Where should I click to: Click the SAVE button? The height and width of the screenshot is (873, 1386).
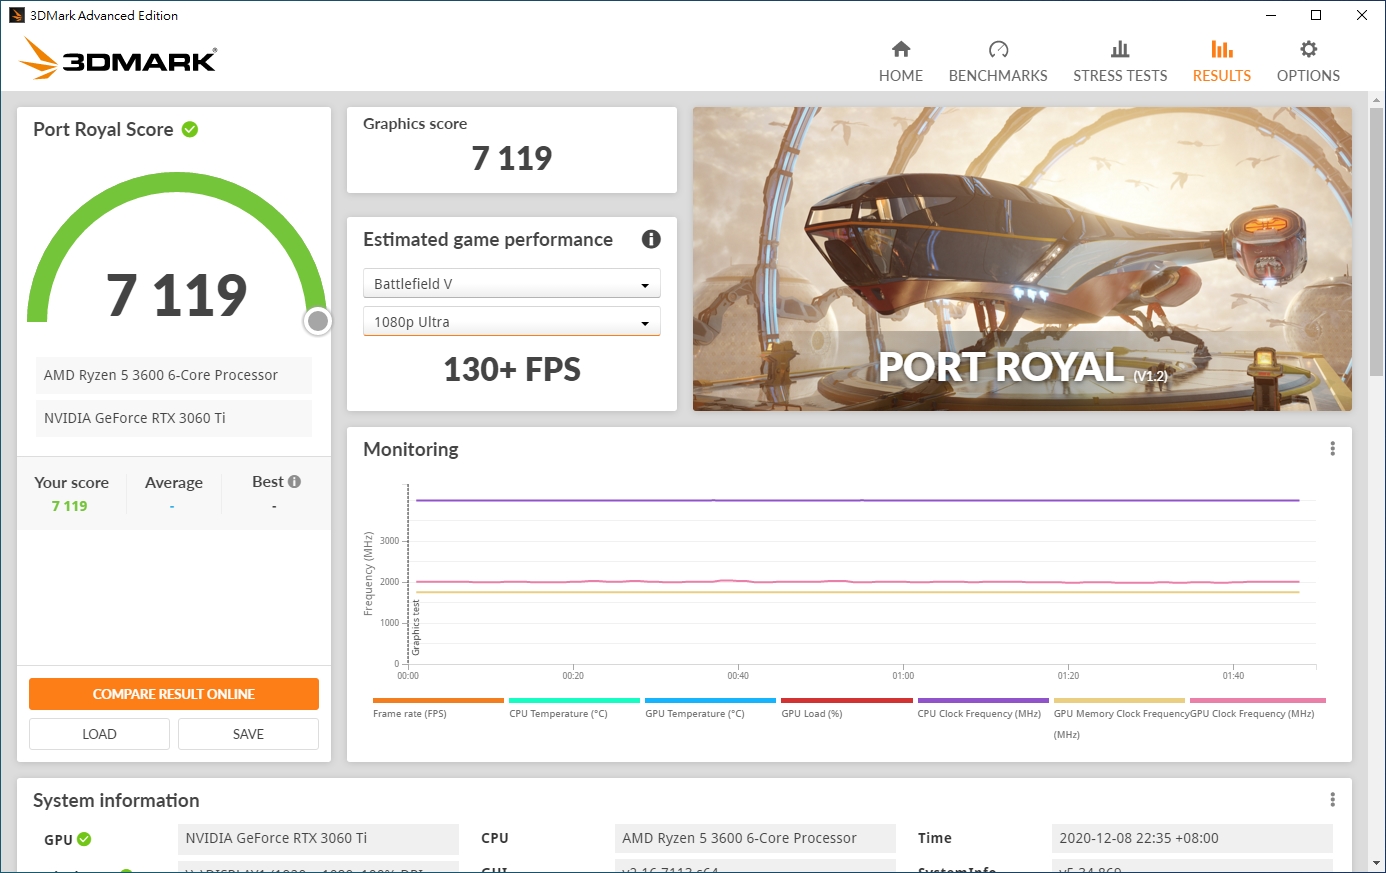[248, 734]
